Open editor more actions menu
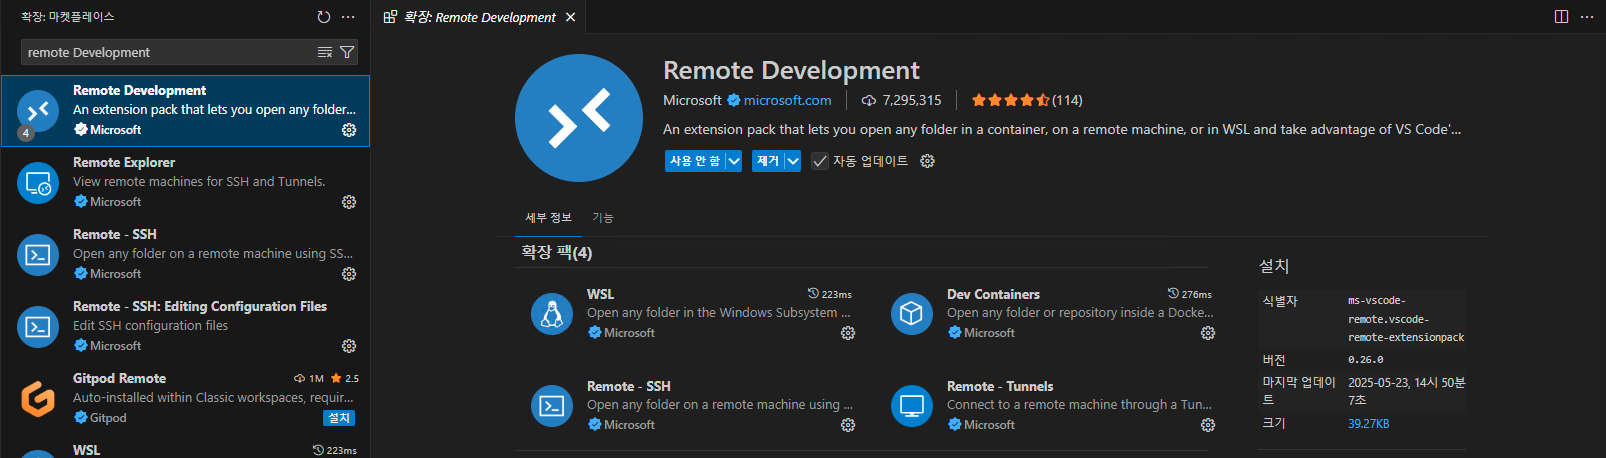This screenshot has height=458, width=1606. (1587, 17)
